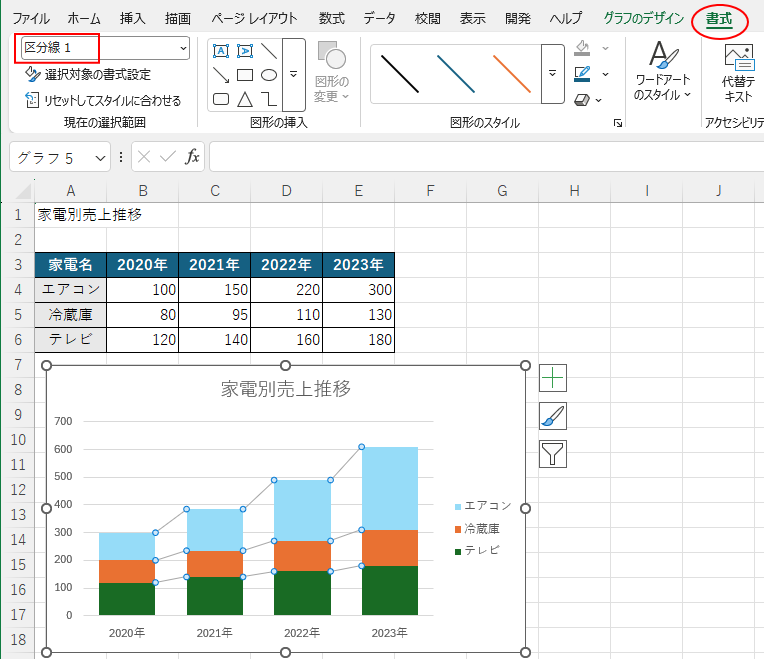This screenshot has width=764, height=659.
Task: Insert a vertical text box shape
Action: (245, 51)
